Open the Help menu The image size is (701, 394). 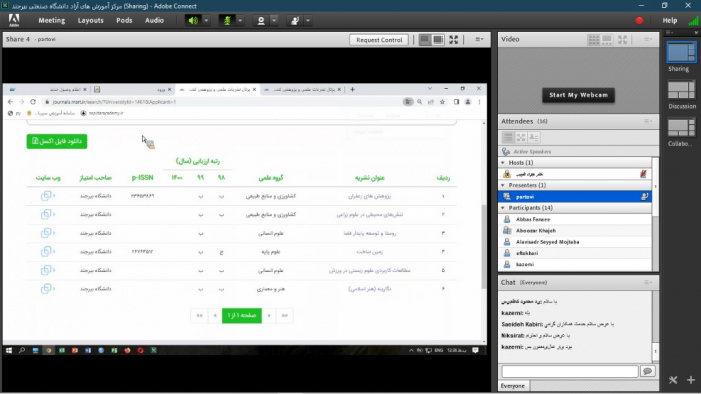(670, 21)
